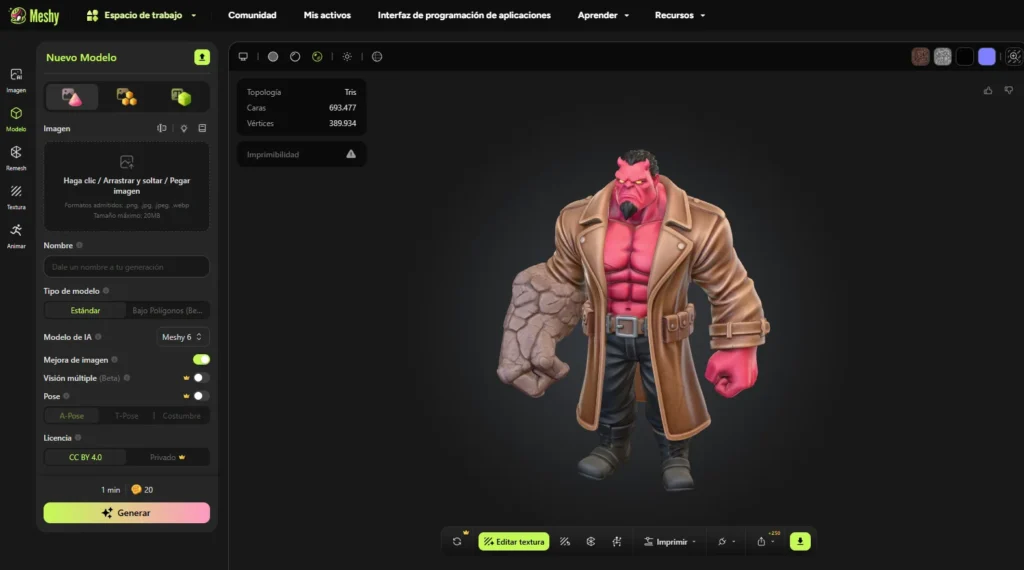
Task: Select the multi-image mode with orange spheres
Action: tap(127, 97)
